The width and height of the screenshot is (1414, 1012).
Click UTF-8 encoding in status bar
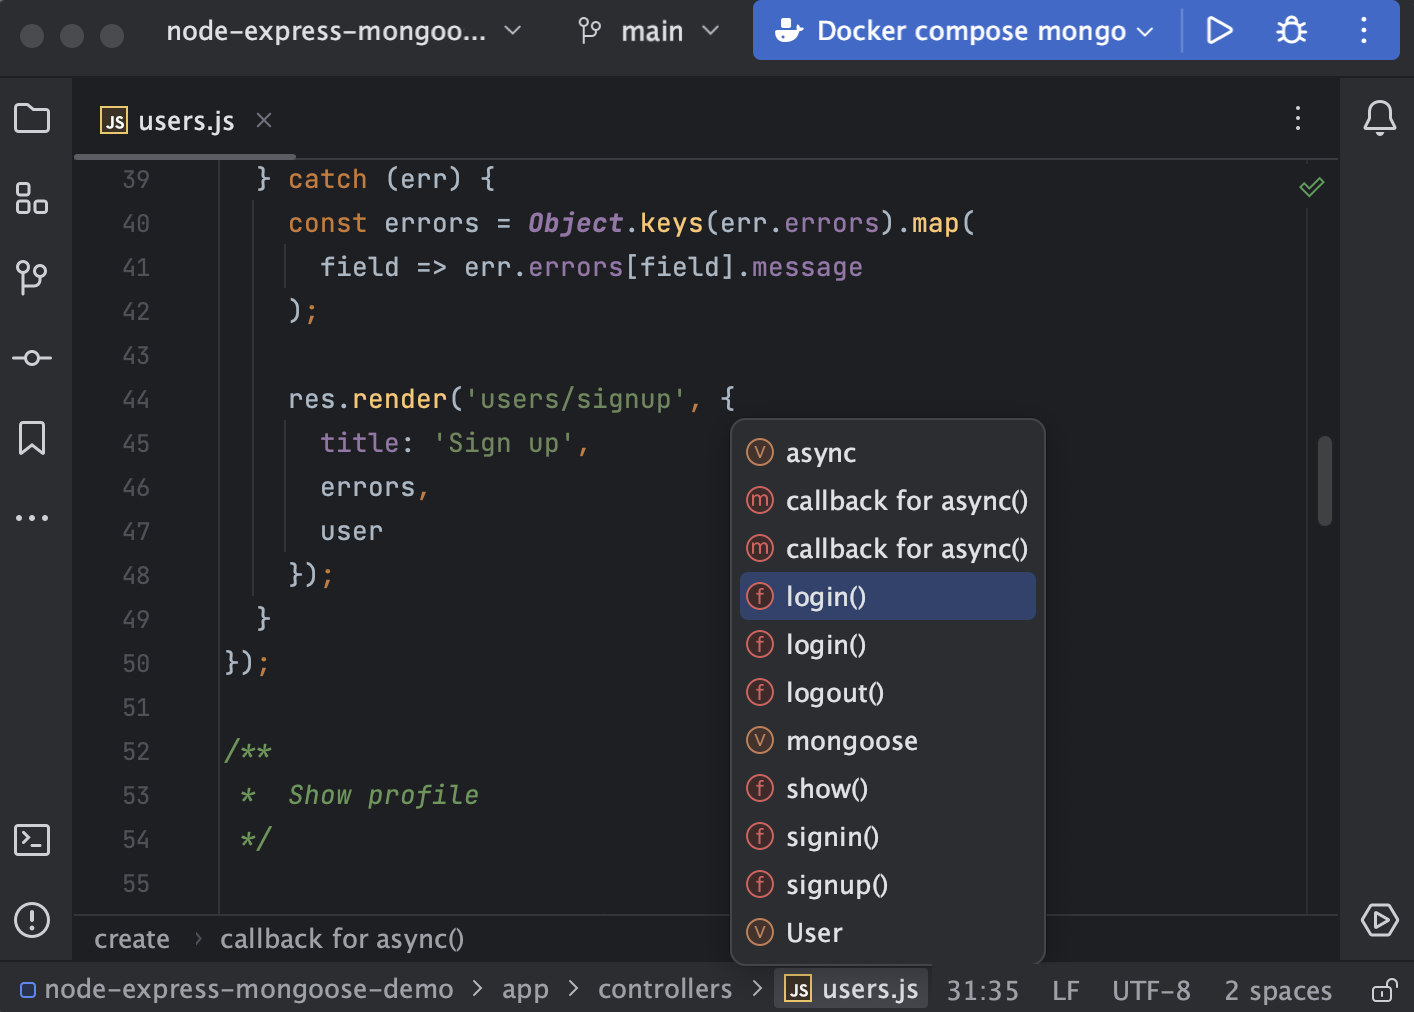pos(1151,990)
